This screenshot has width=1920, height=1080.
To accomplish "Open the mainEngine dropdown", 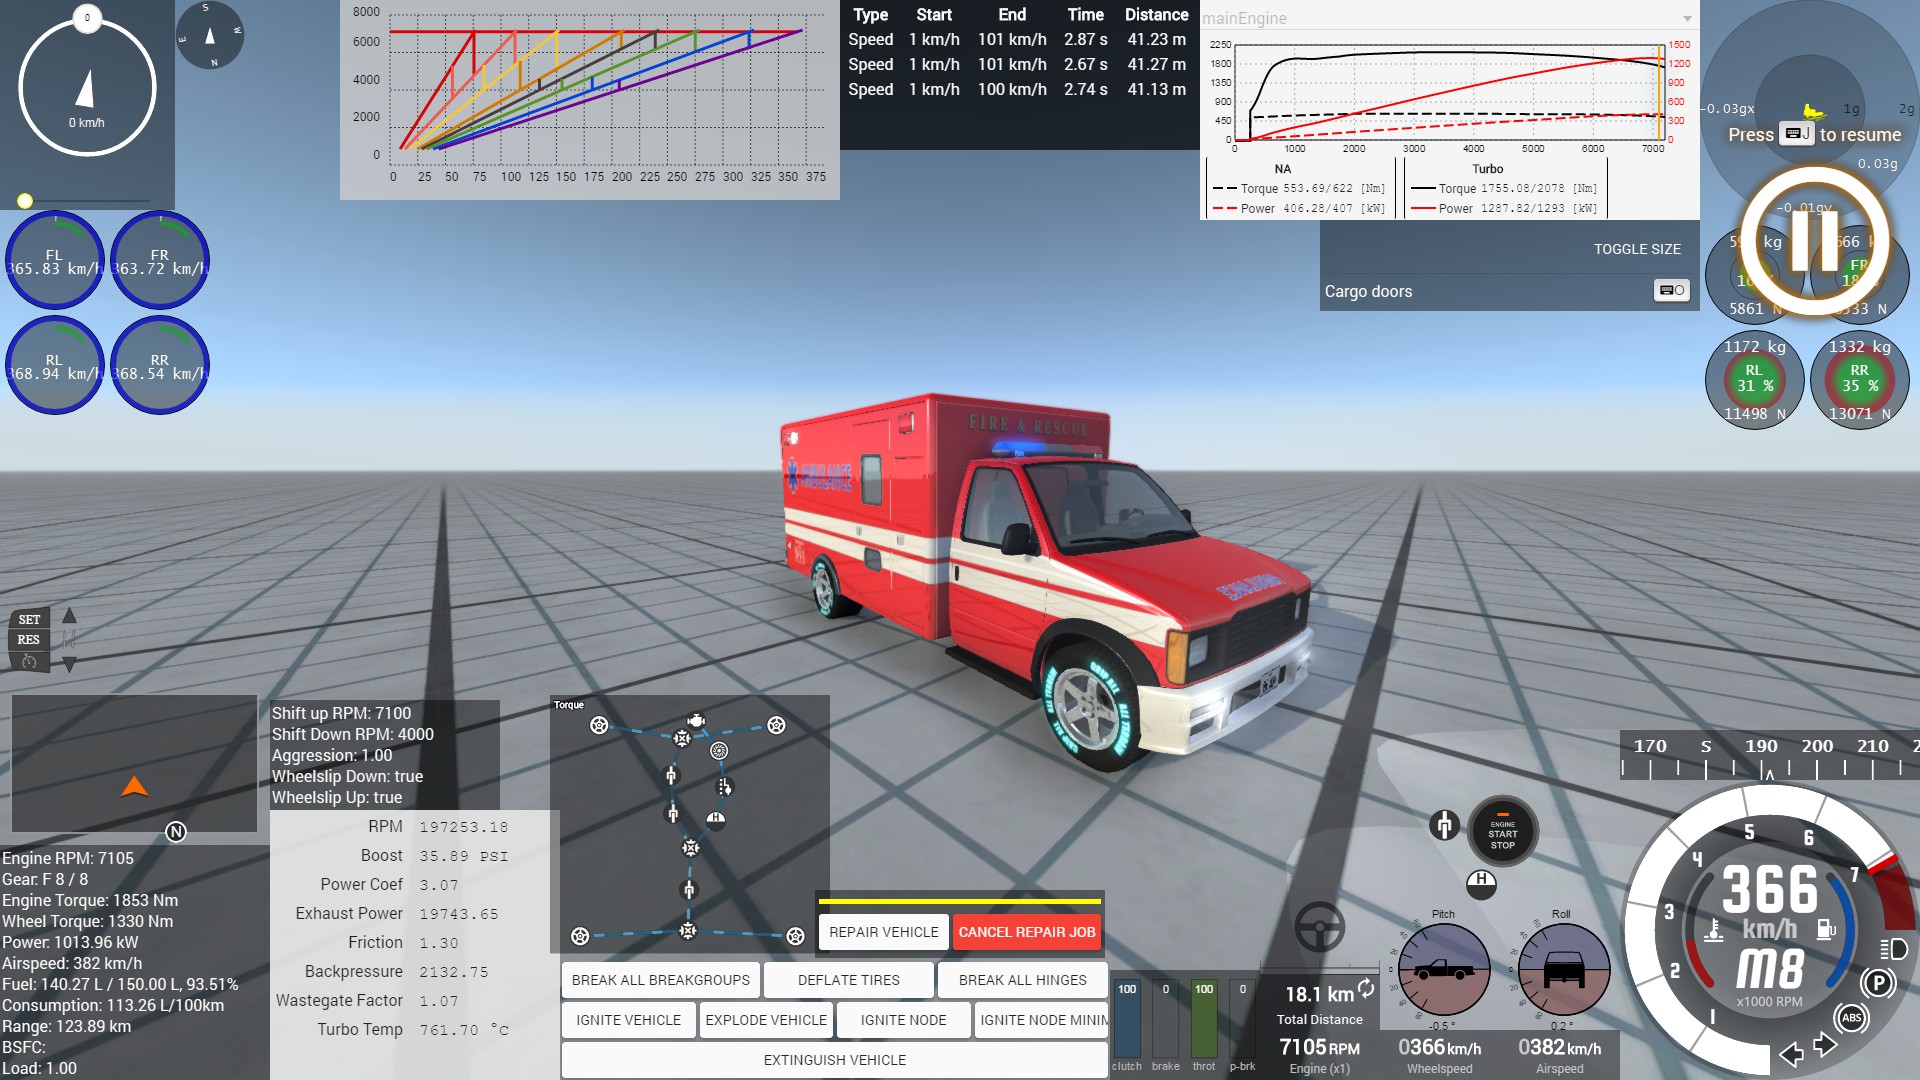I will pos(1687,19).
